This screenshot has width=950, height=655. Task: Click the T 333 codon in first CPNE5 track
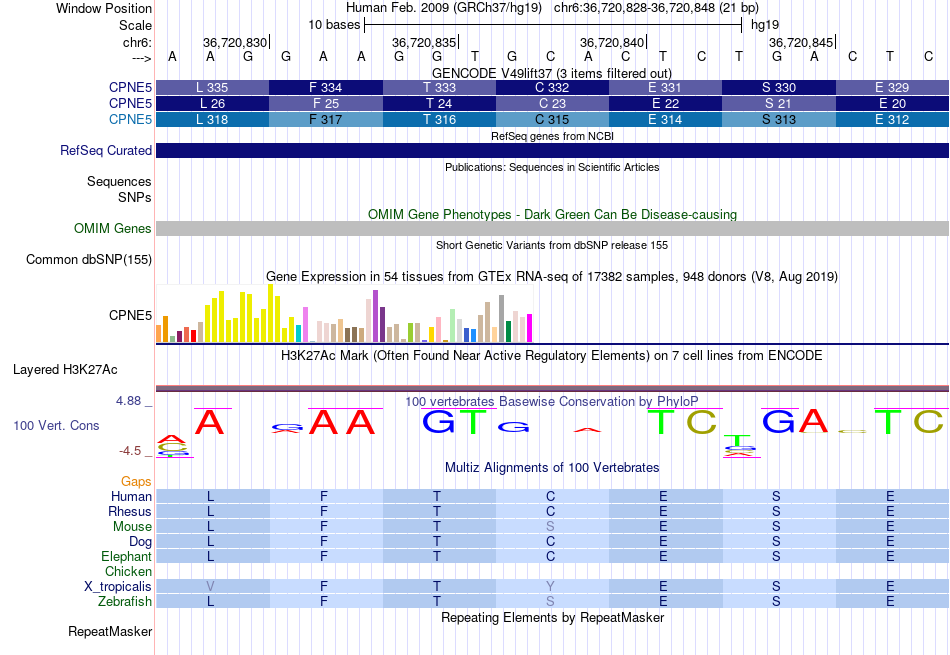click(439, 87)
